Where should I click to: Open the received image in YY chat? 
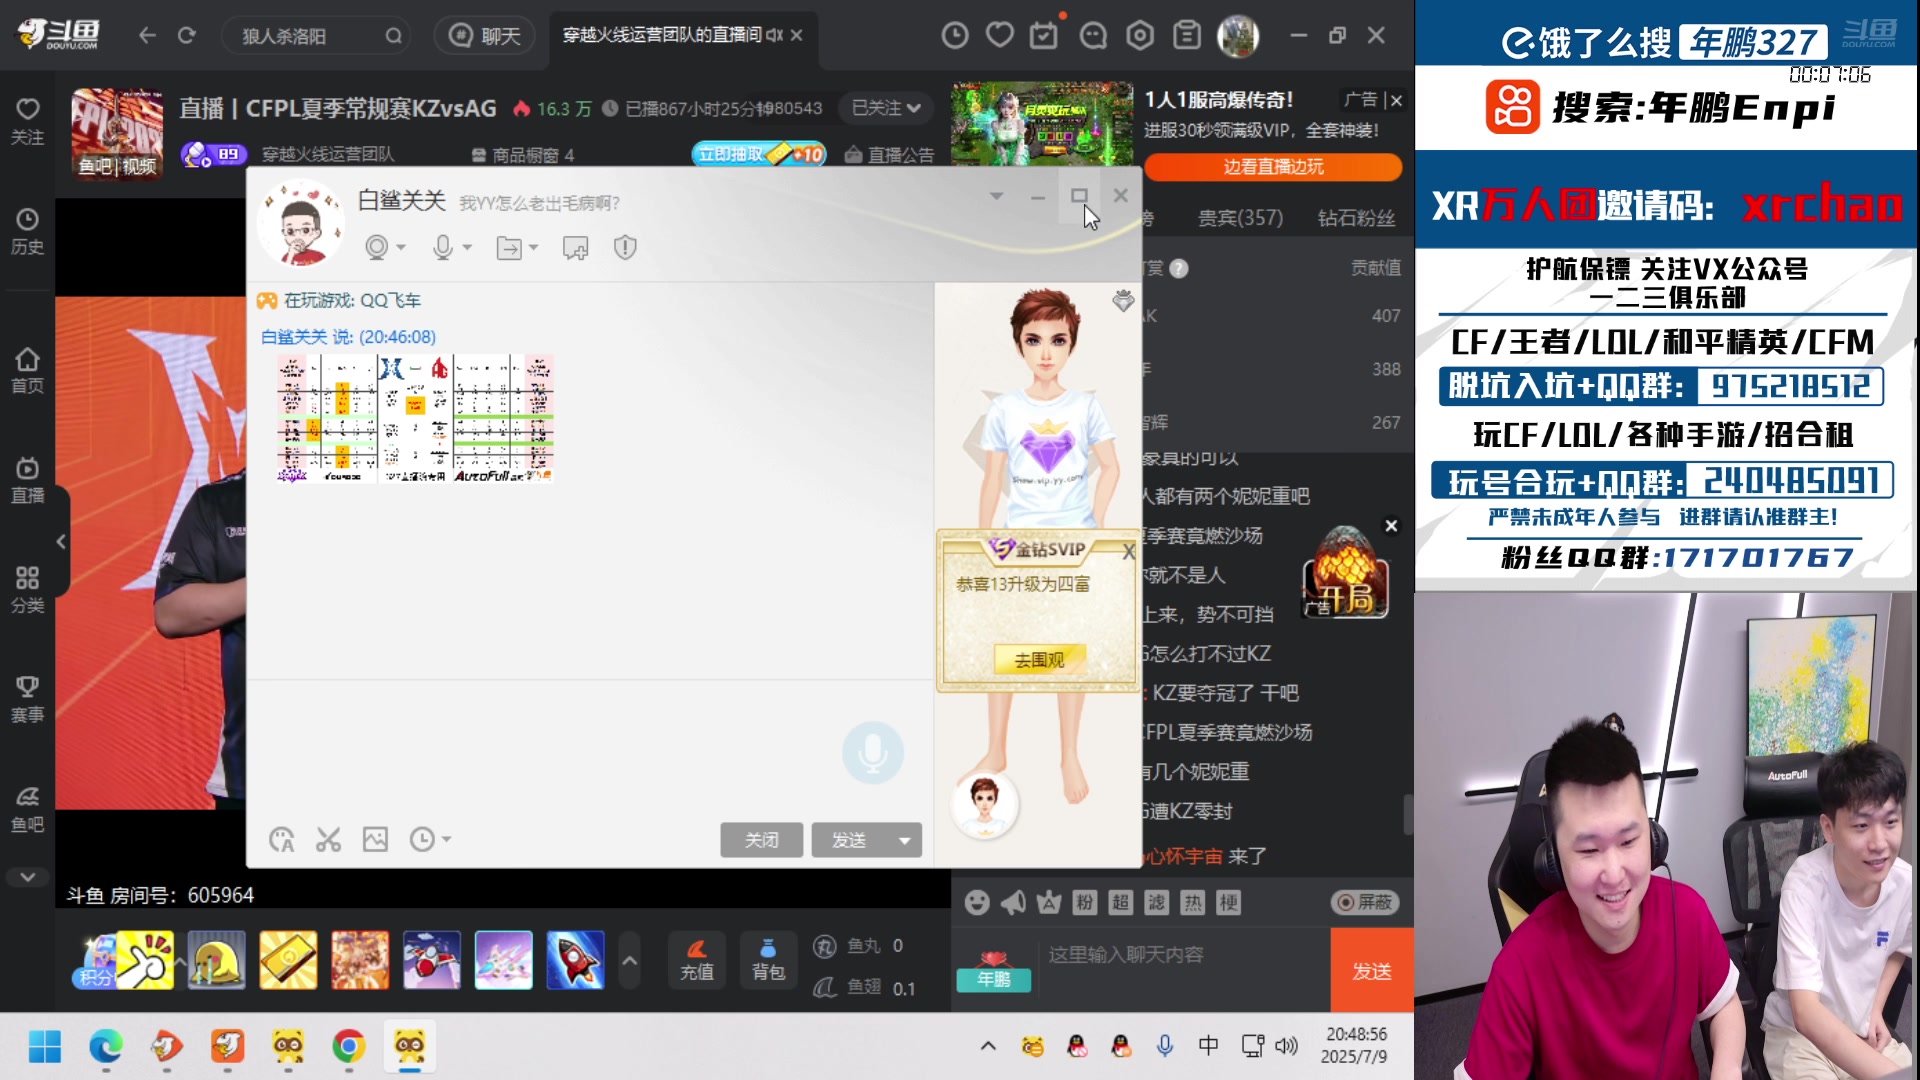(x=415, y=418)
